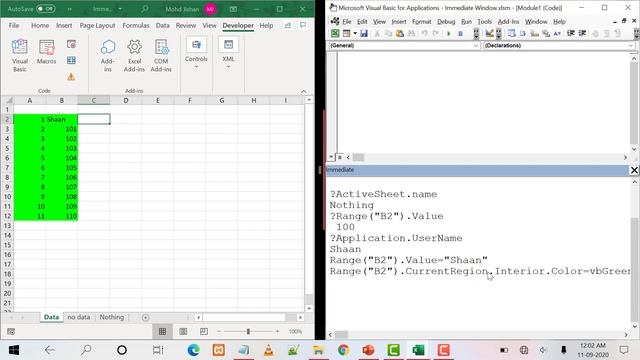Save the VBA project with floppy icon
This screenshot has height=360, width=640.
click(x=364, y=33)
